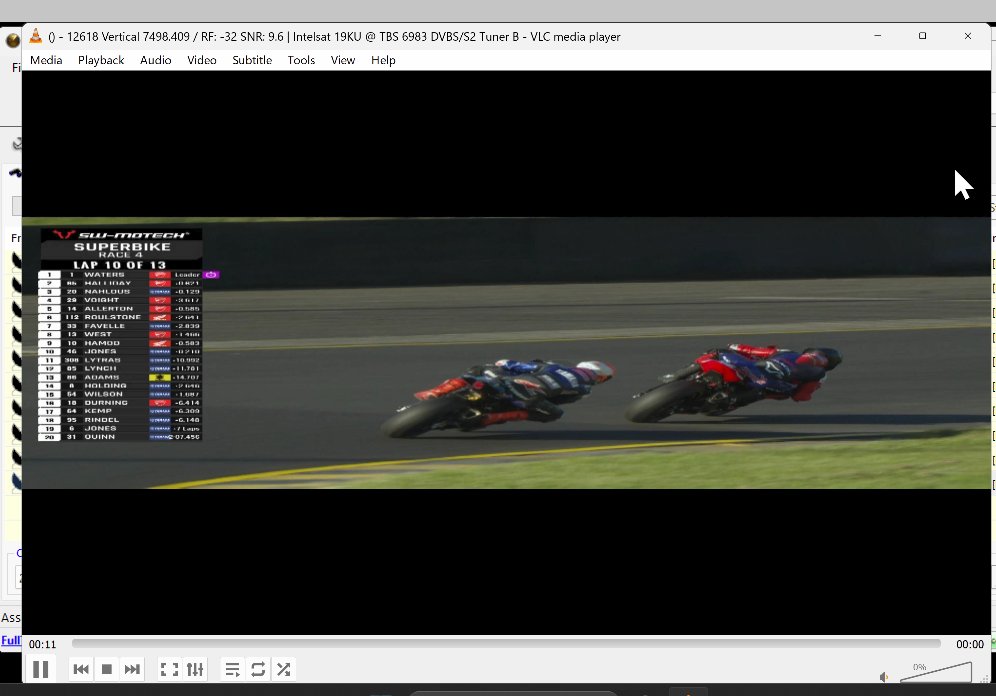Maximize the VLC window
This screenshot has width=996, height=696.
point(922,36)
